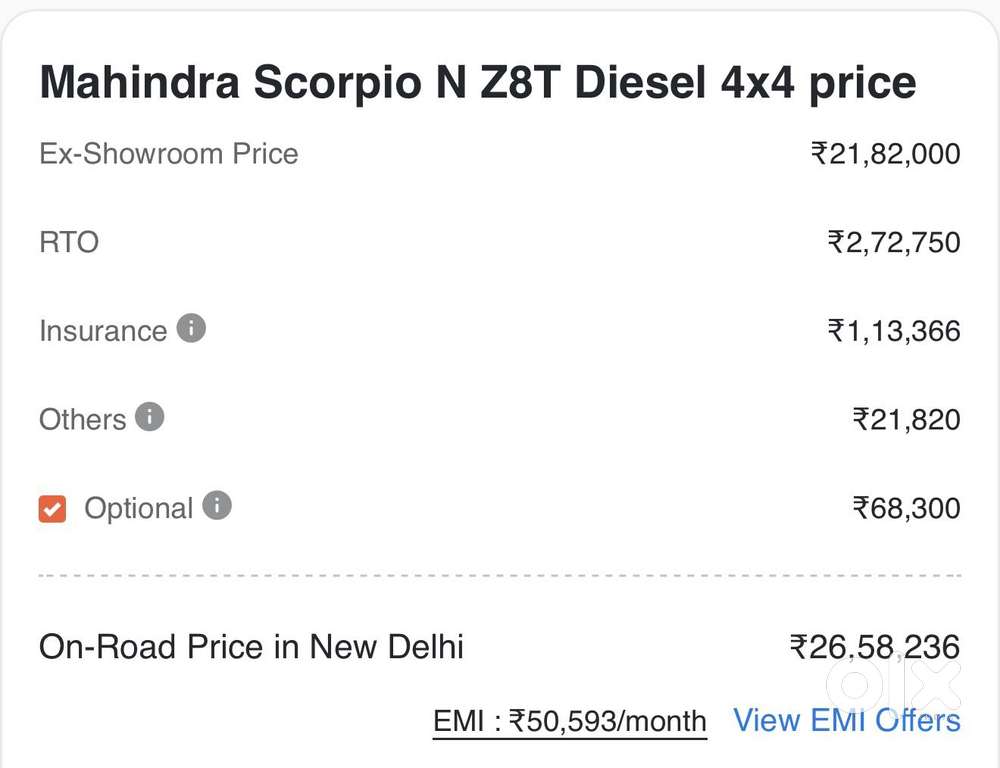Click the On-Road Price in New Delhi label
This screenshot has height=768, width=1000.
[251, 646]
